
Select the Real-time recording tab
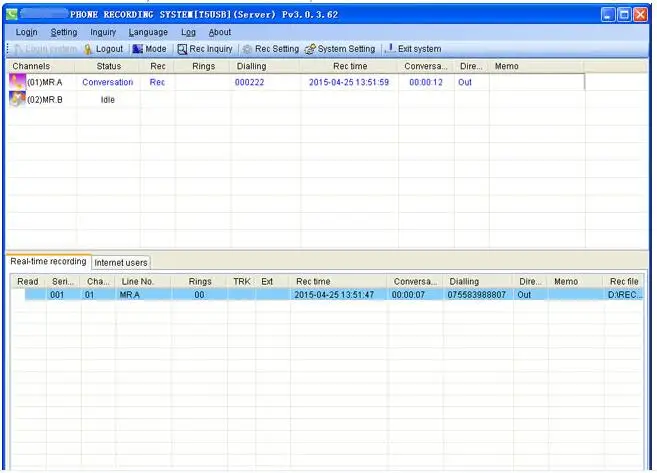click(x=48, y=261)
